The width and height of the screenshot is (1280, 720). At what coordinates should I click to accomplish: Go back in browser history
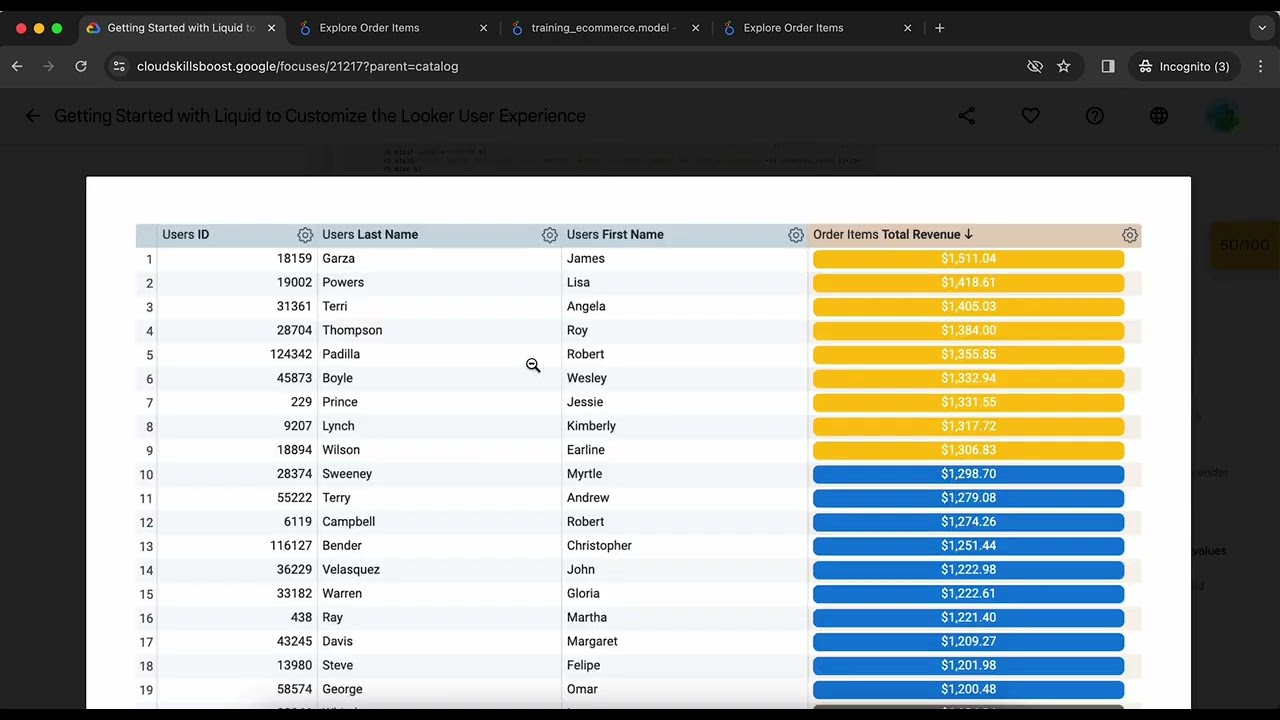[17, 66]
